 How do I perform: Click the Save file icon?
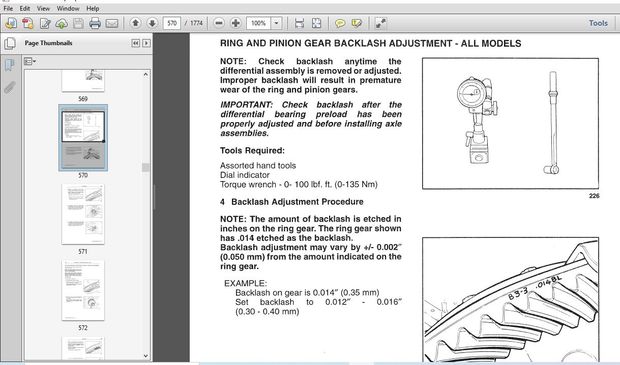click(x=78, y=23)
